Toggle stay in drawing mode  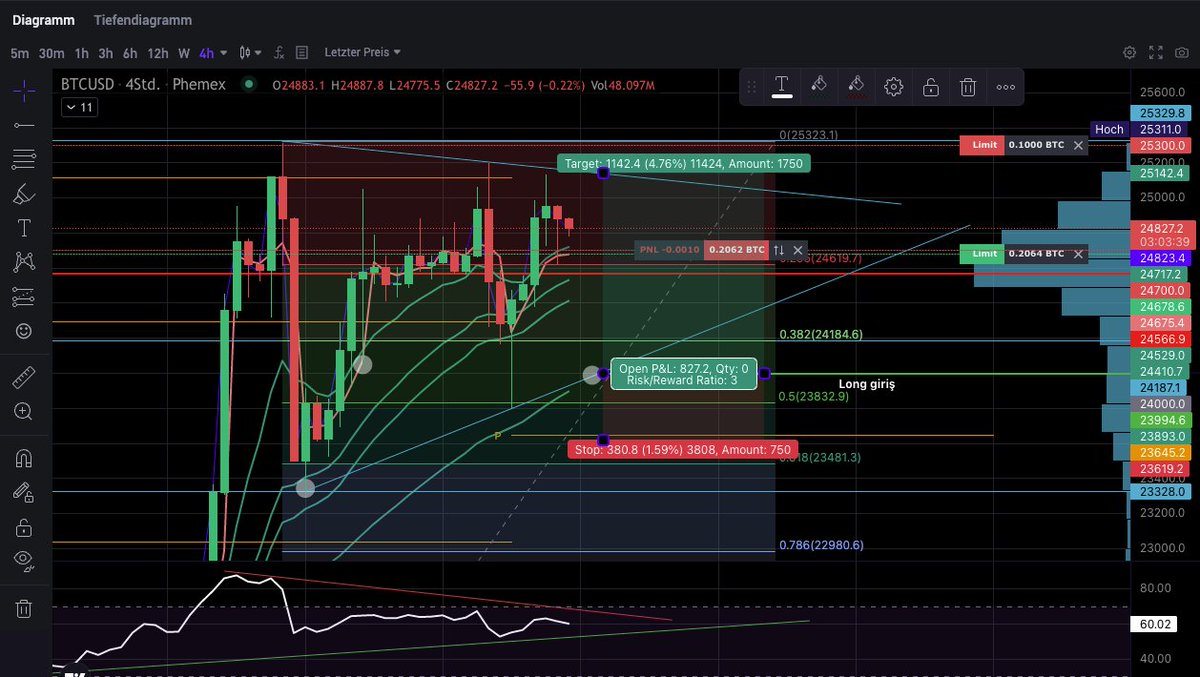point(25,492)
